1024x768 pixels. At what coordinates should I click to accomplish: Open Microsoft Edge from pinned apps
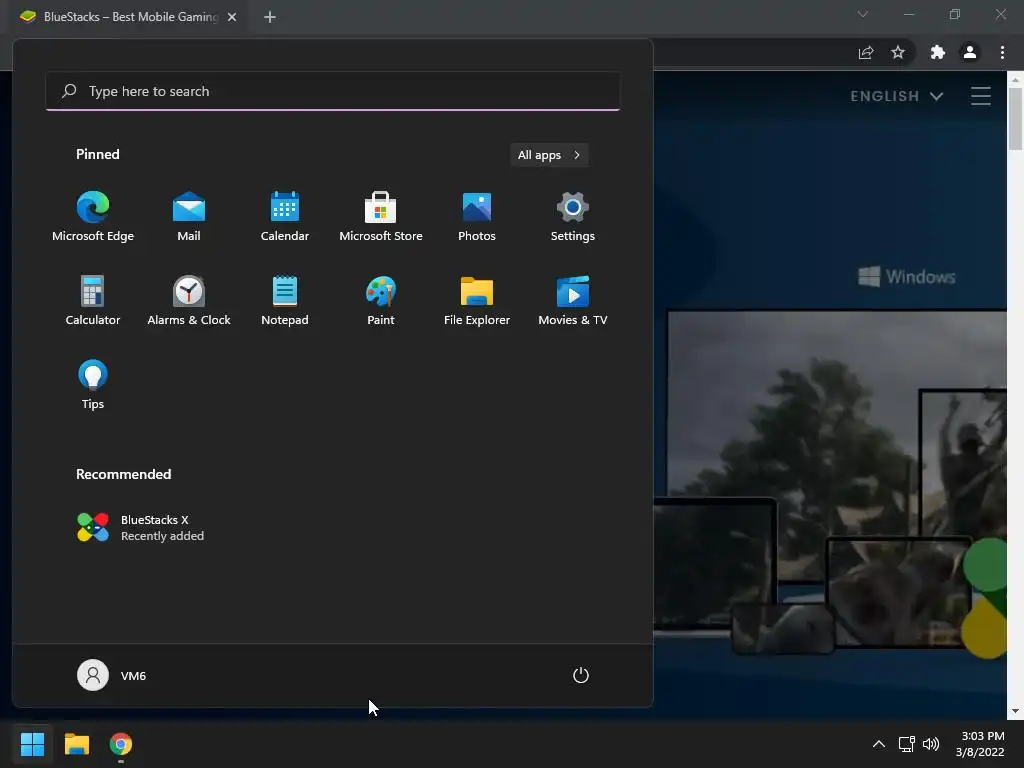point(93,217)
